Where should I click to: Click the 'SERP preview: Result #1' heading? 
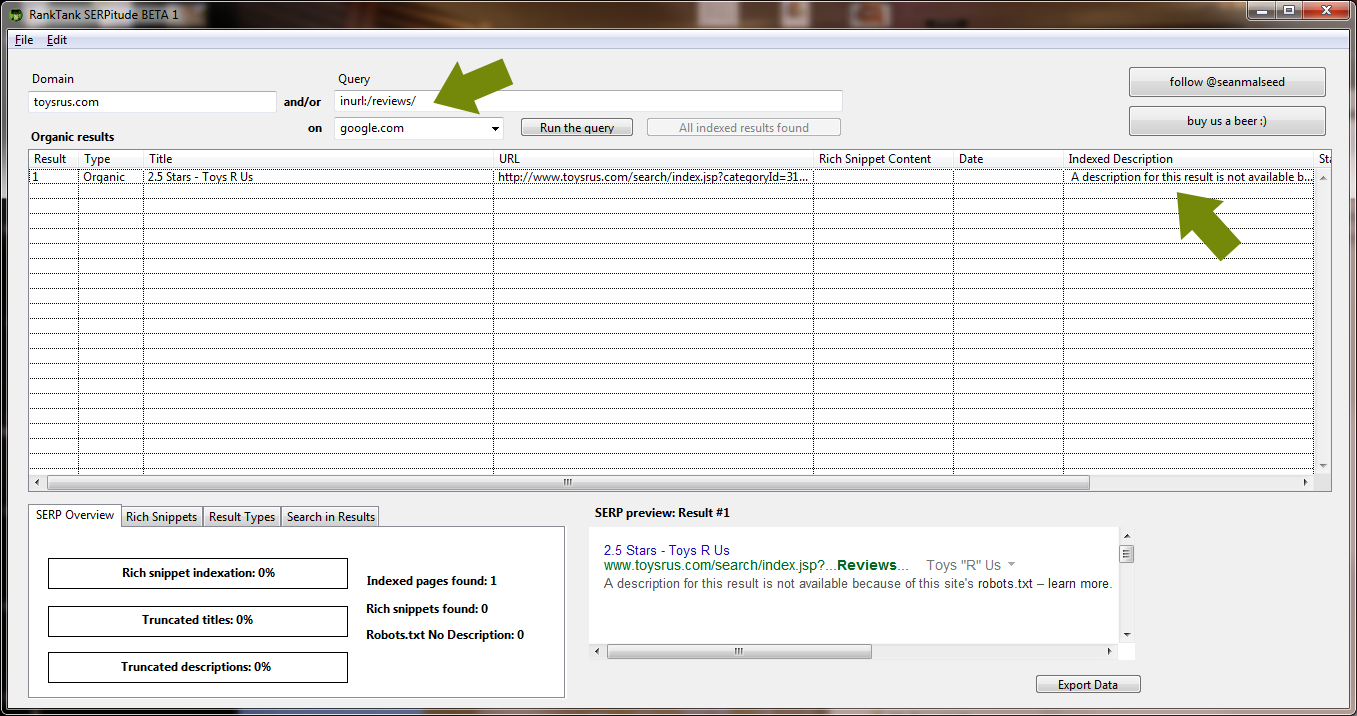tap(662, 513)
